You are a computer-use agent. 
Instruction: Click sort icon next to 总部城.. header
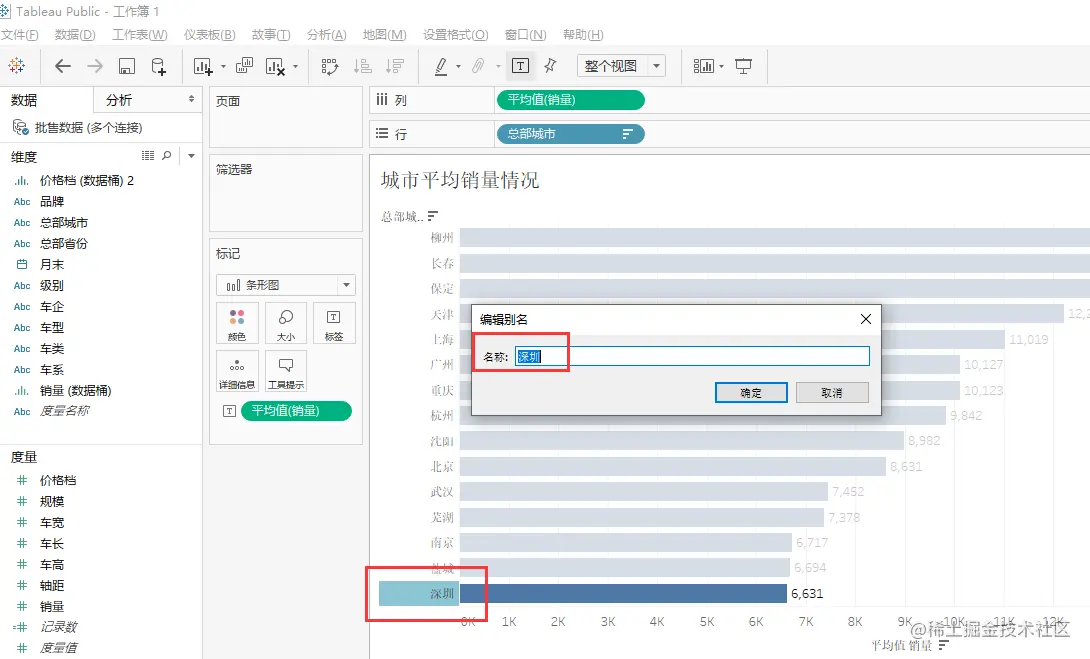tap(433, 216)
